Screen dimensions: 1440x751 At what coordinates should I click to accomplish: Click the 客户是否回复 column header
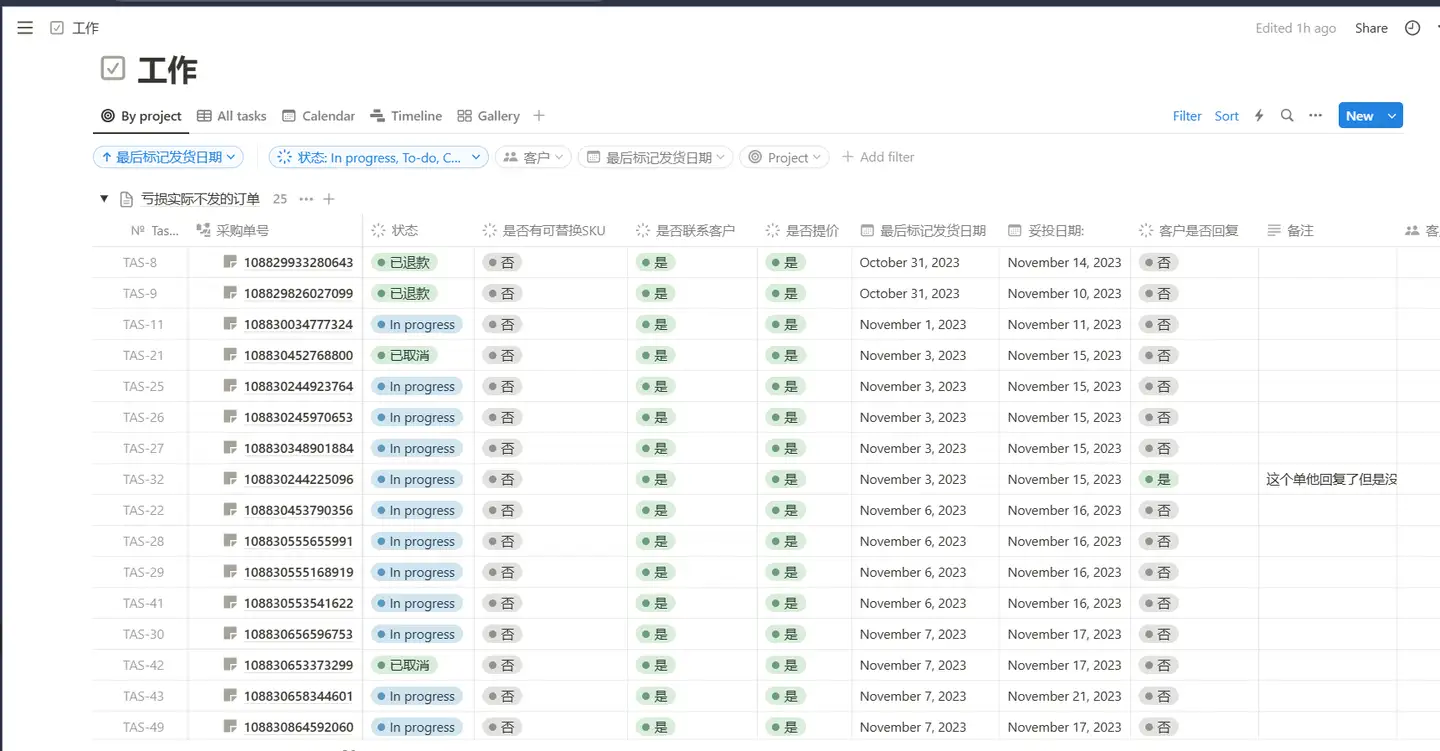pyautogui.click(x=1195, y=231)
